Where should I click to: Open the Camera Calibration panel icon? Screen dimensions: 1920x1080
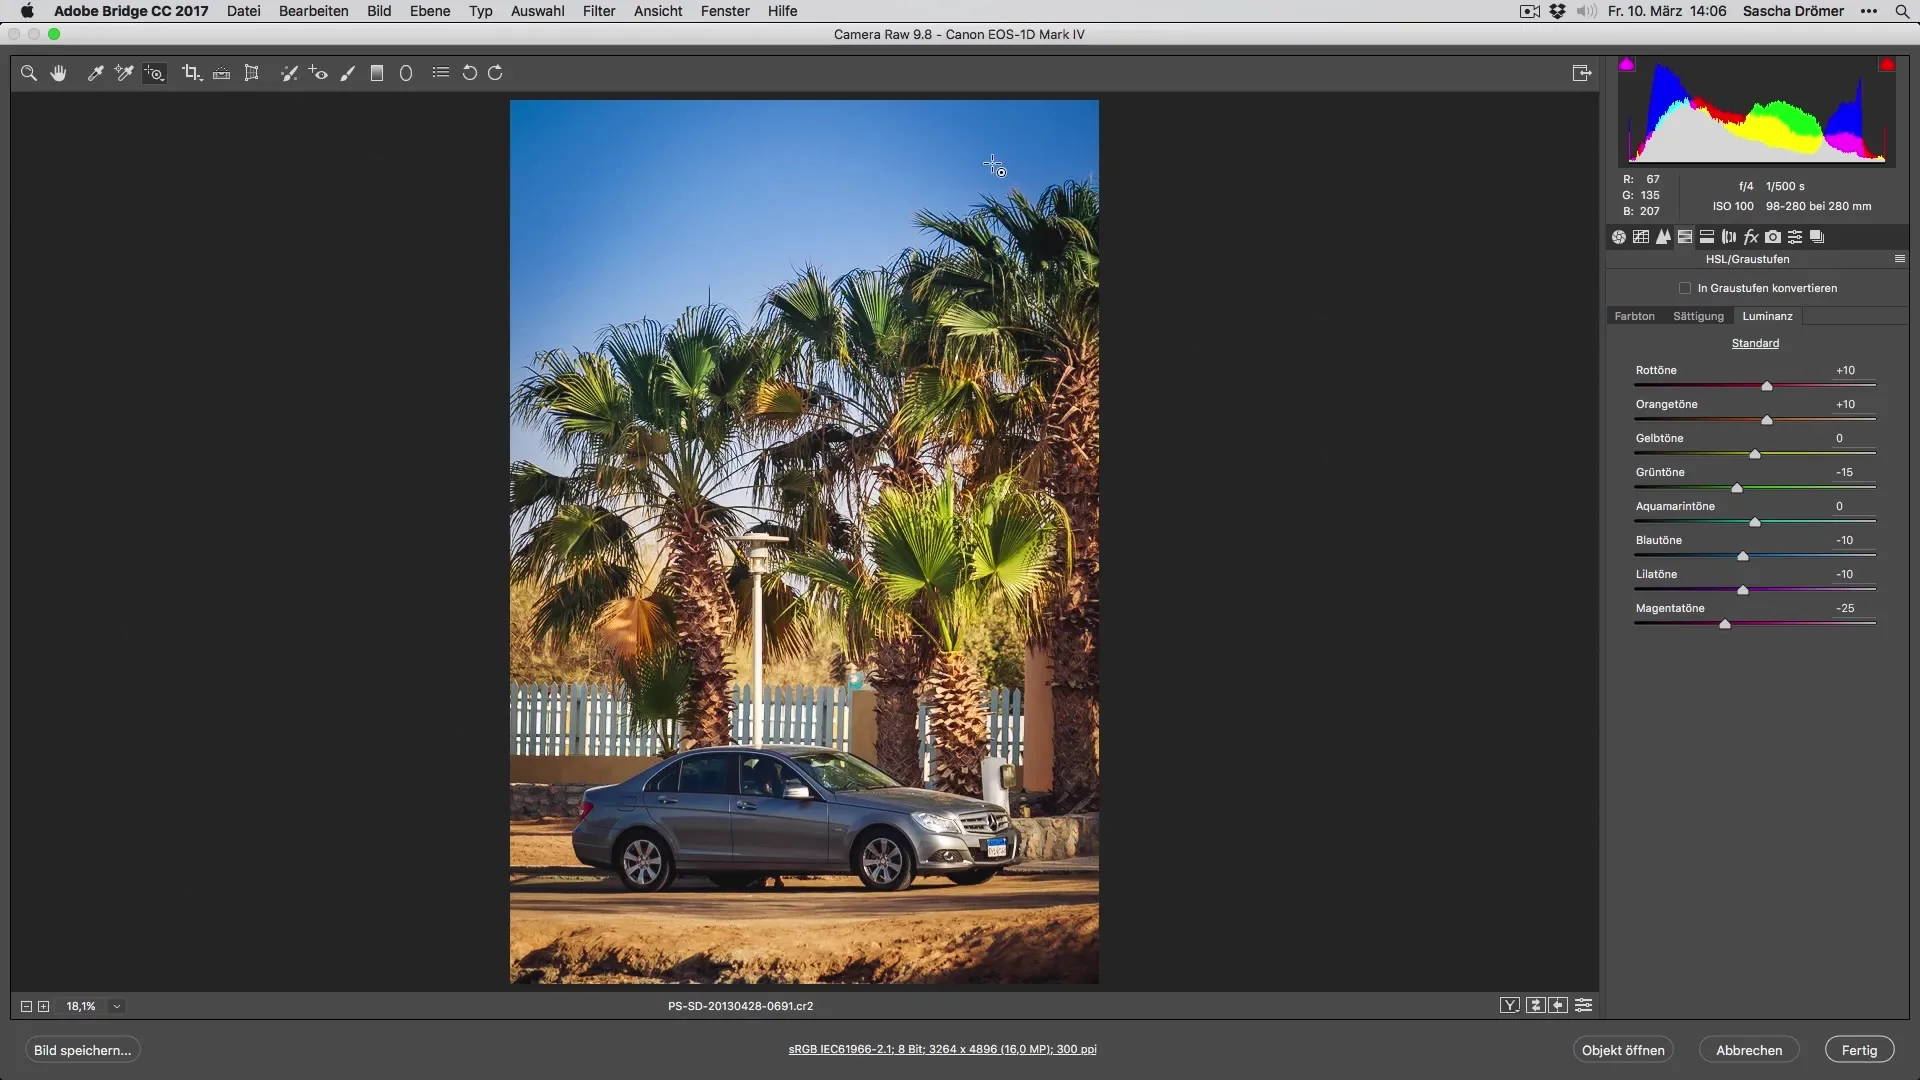[x=1773, y=237]
